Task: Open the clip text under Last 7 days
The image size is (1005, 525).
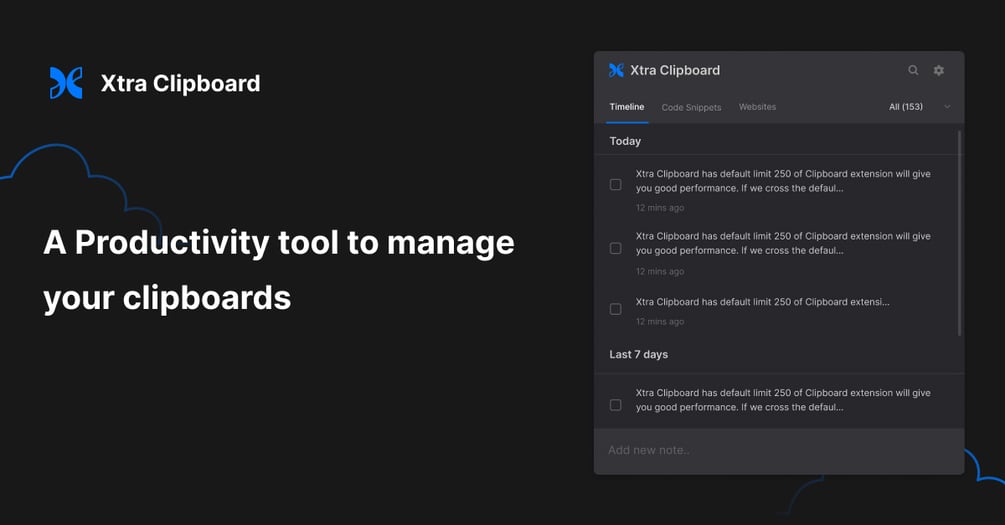Action: (x=783, y=400)
